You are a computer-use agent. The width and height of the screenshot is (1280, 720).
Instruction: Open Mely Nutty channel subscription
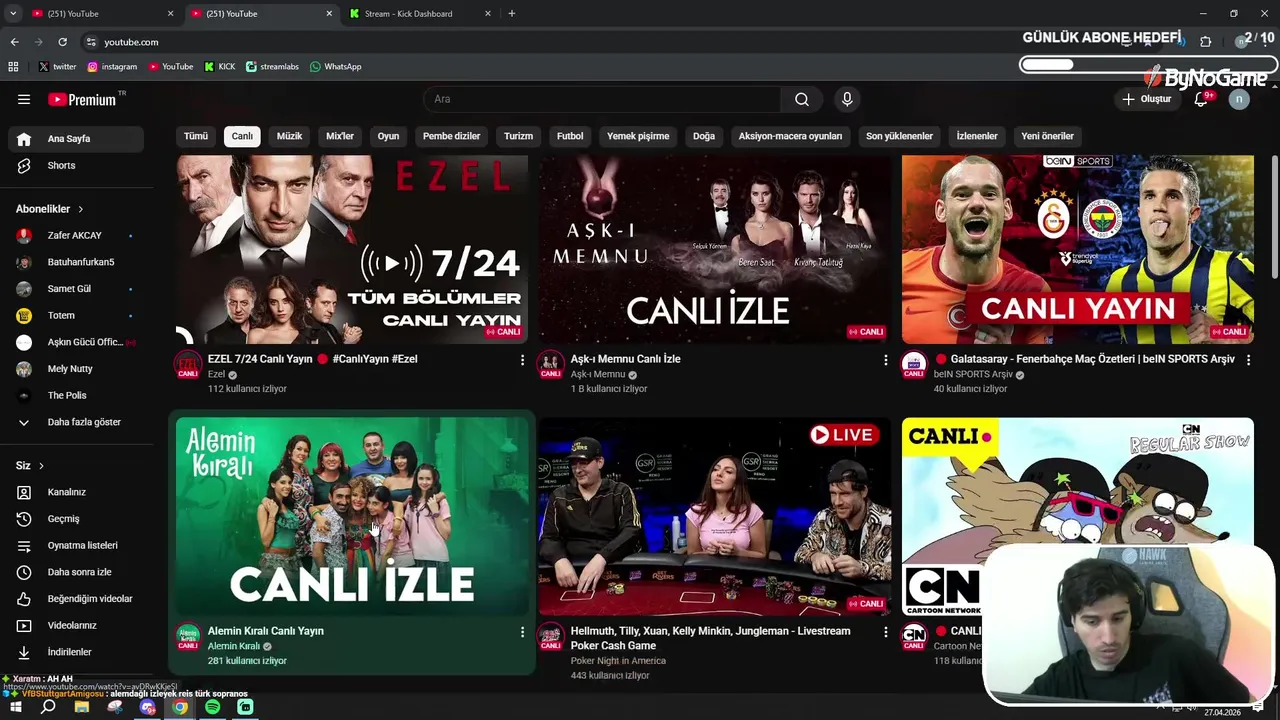(75, 369)
